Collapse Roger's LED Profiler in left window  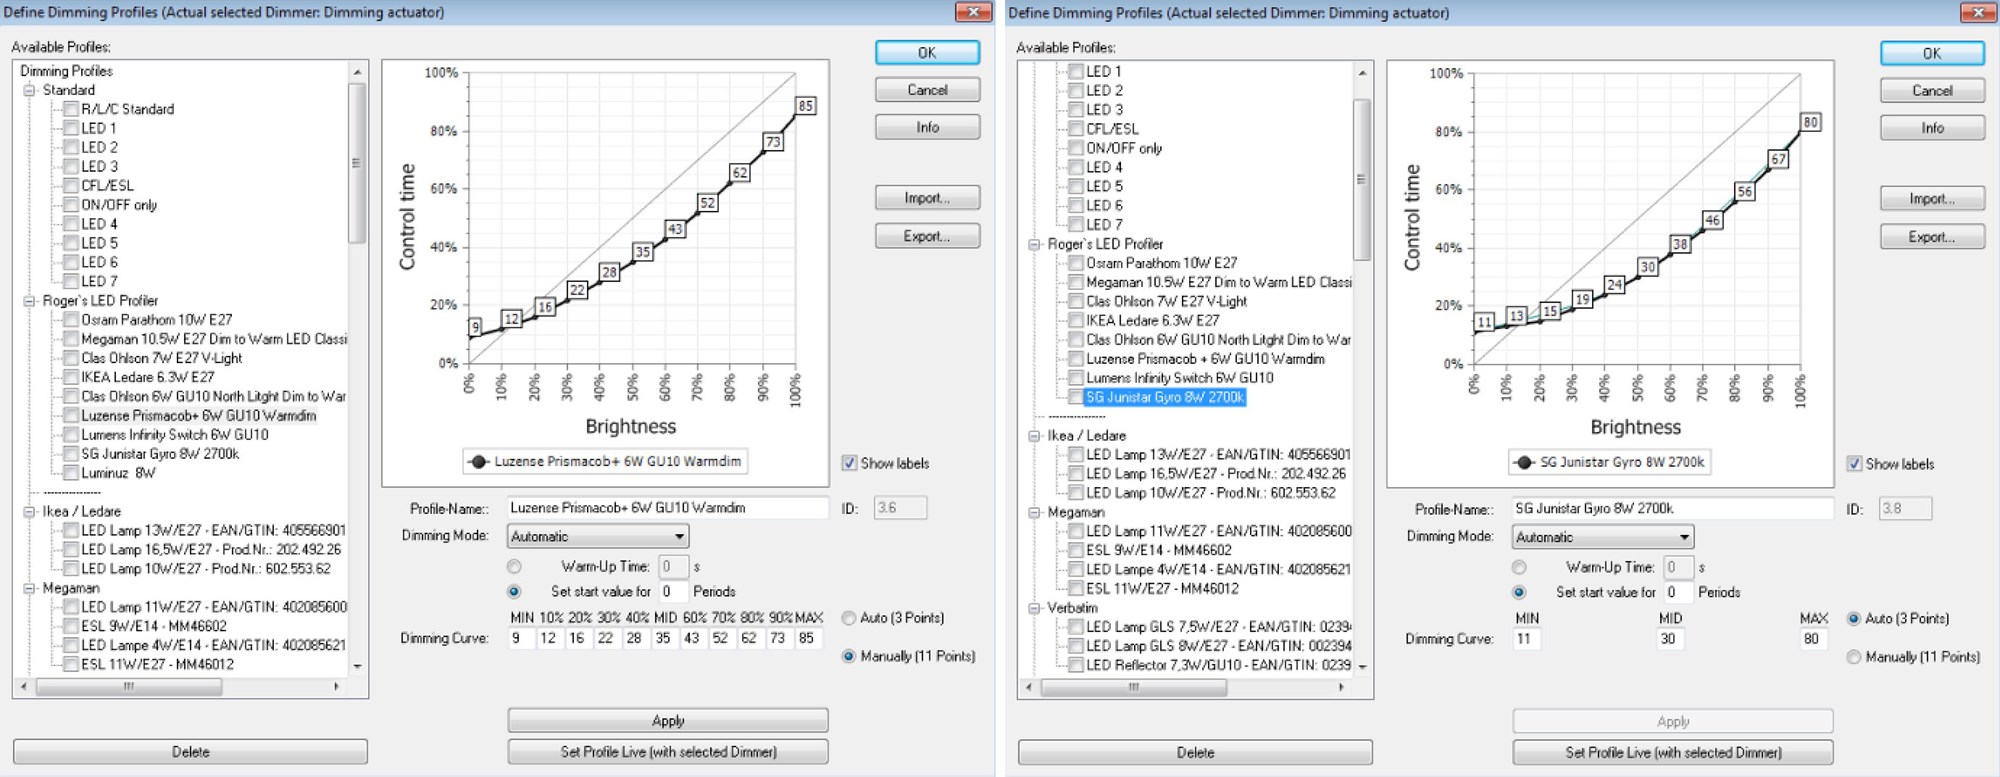tap(30, 300)
